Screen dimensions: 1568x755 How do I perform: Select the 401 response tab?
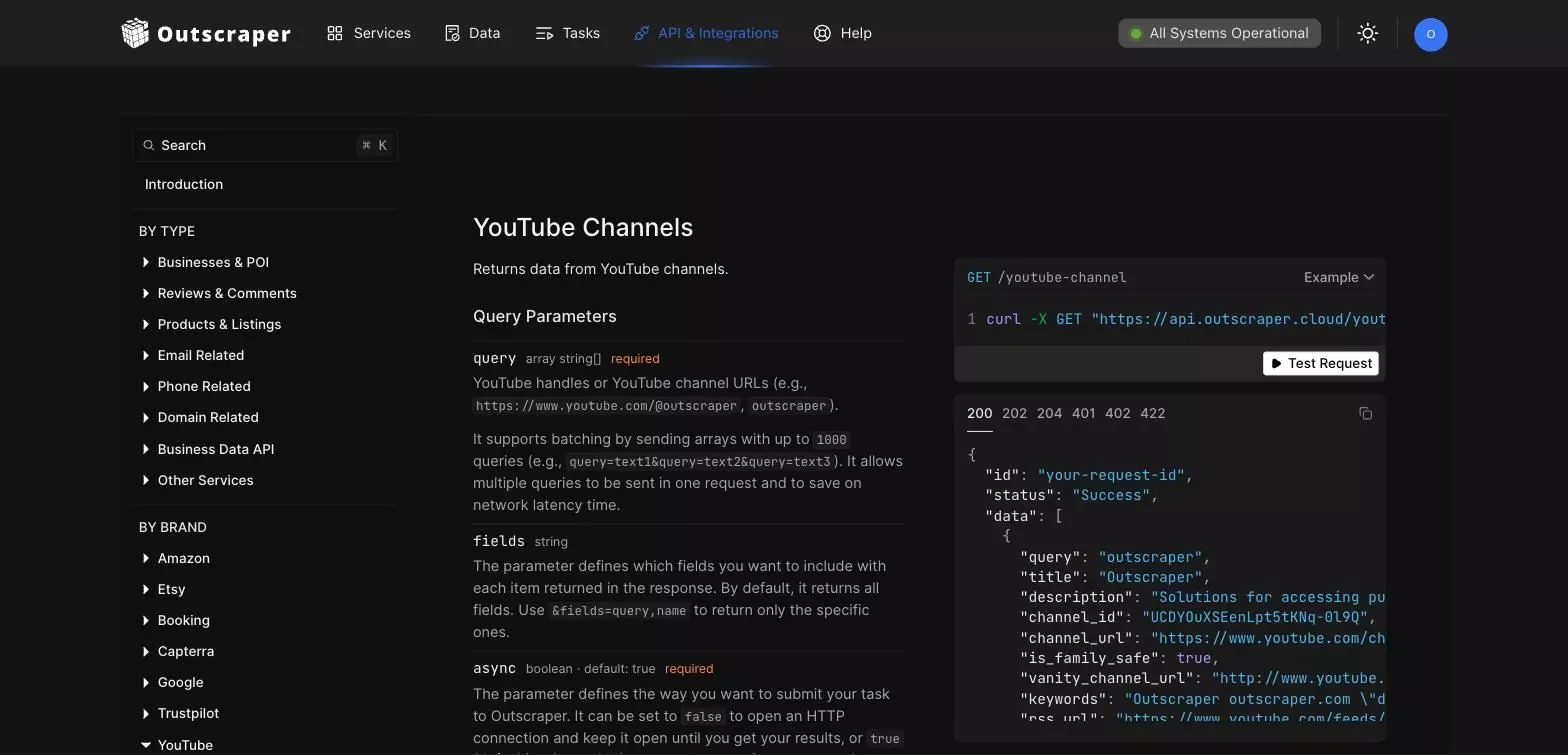(x=1083, y=413)
